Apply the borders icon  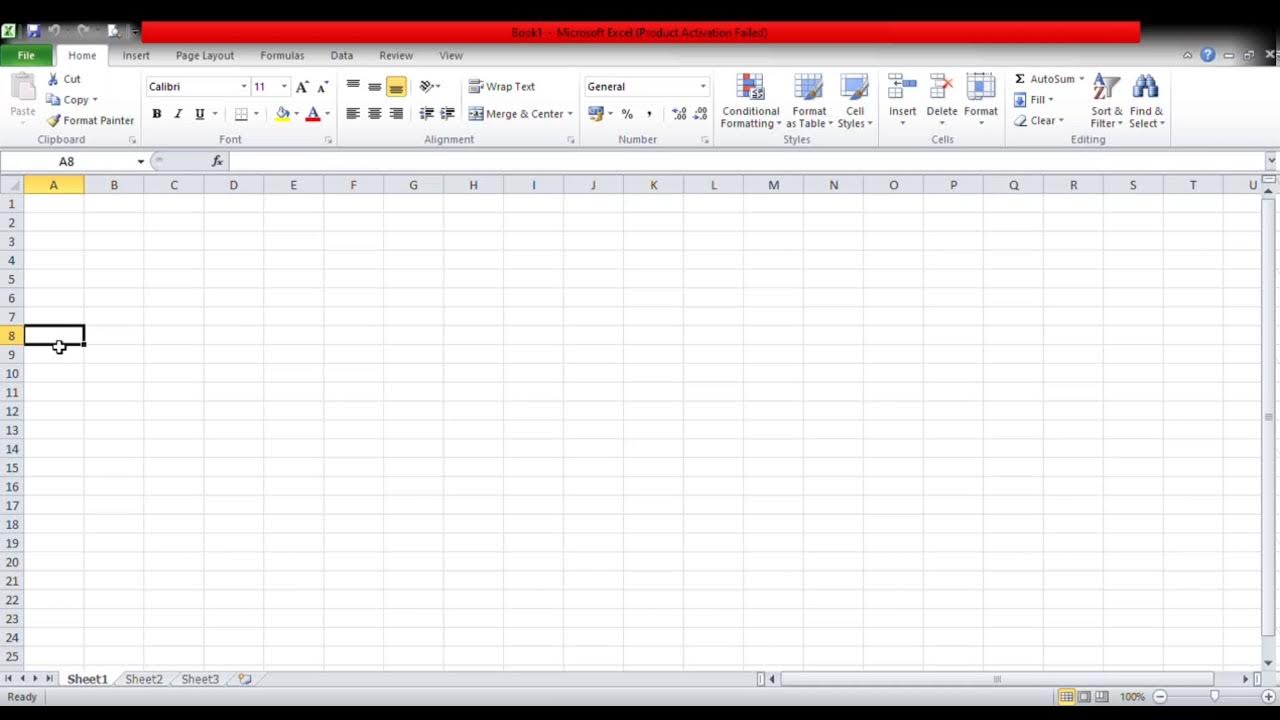241,114
